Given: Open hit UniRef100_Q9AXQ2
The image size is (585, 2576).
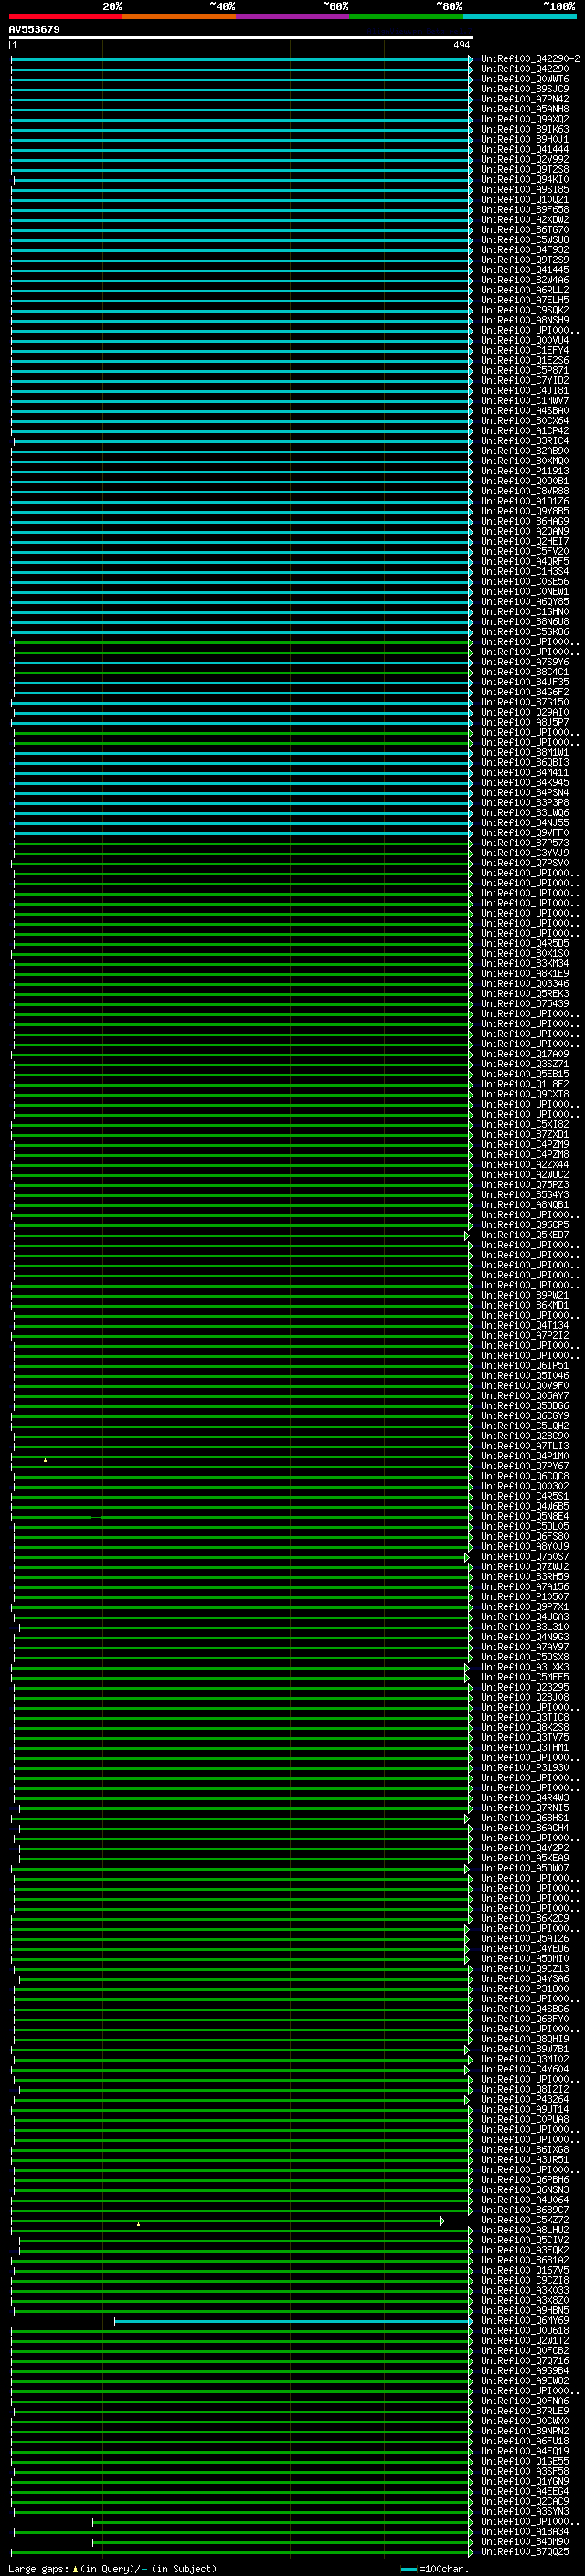Looking at the screenshot, I should pyautogui.click(x=525, y=119).
